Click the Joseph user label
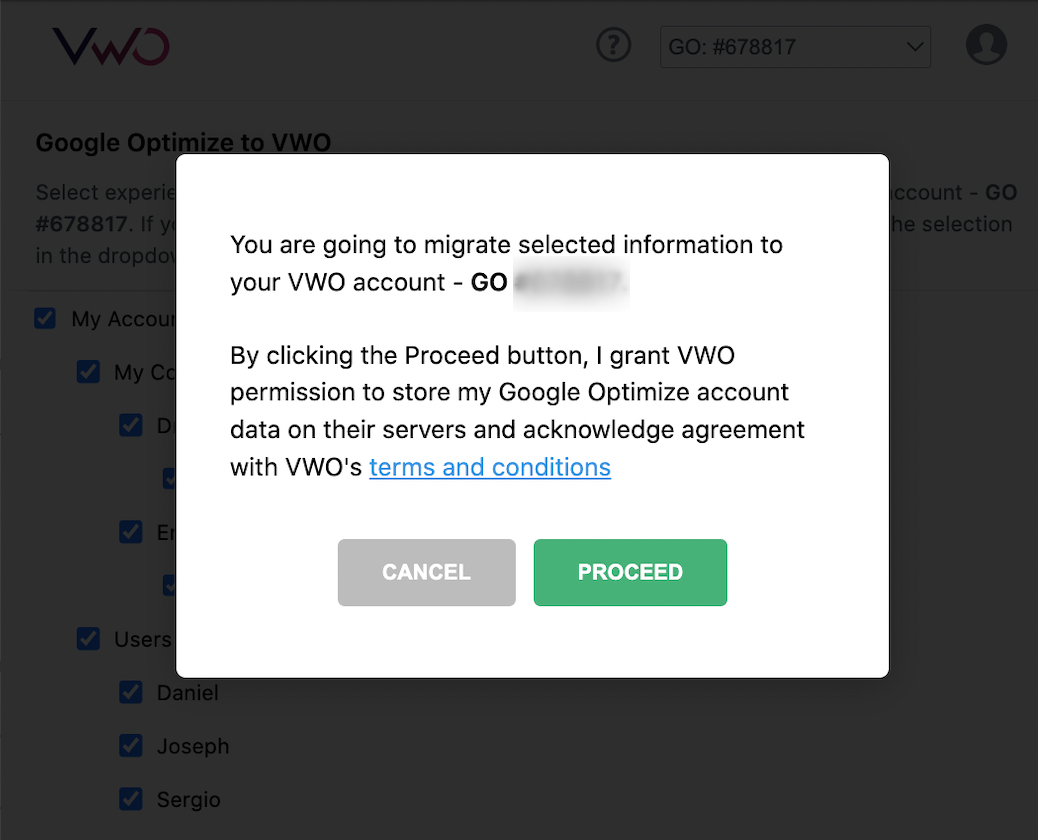Screen dimensions: 1038x840 193,747
